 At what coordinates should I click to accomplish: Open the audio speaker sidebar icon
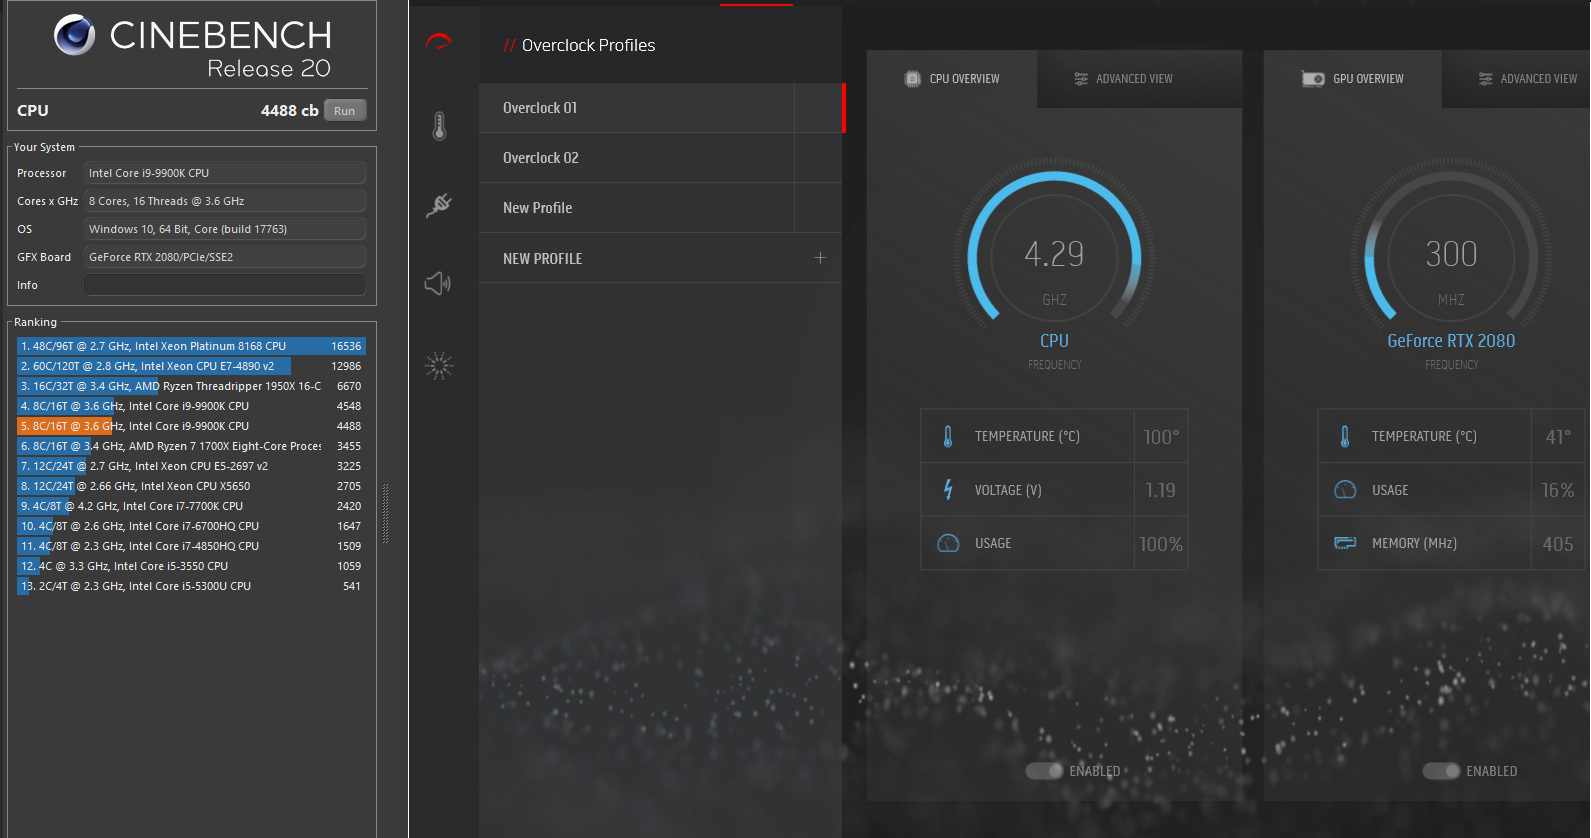[438, 284]
